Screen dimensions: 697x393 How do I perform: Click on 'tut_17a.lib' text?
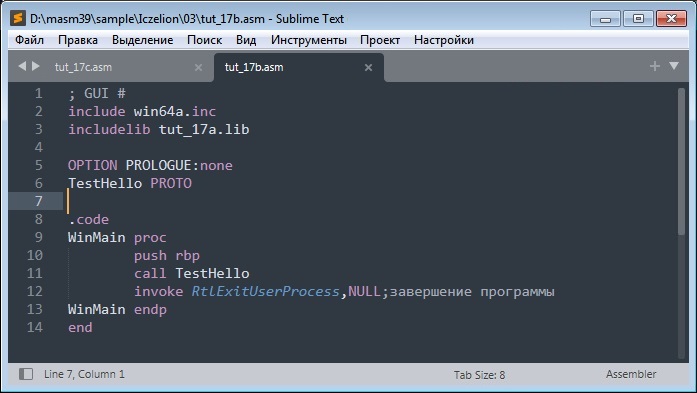pyautogui.click(x=204, y=129)
